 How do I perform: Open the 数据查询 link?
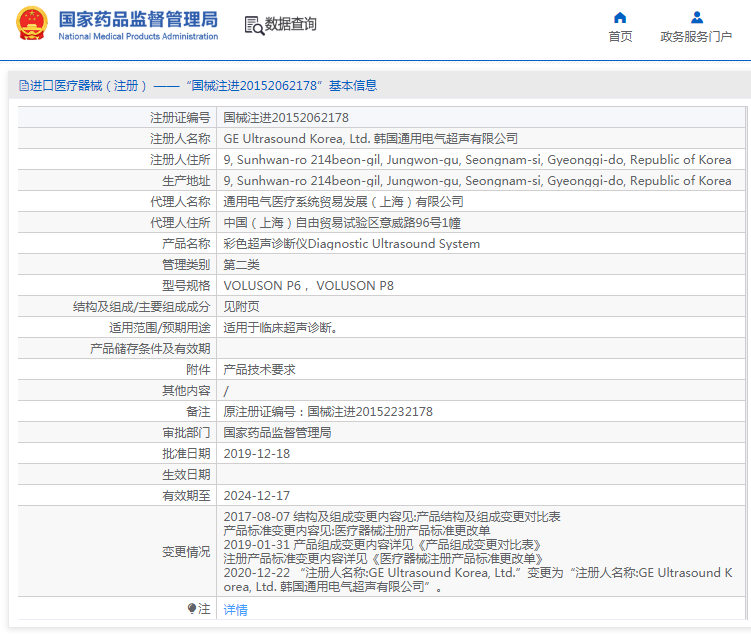tap(290, 24)
